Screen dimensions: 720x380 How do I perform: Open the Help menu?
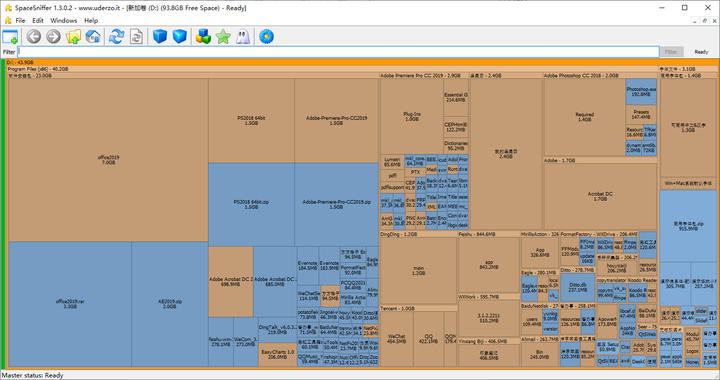click(x=91, y=21)
